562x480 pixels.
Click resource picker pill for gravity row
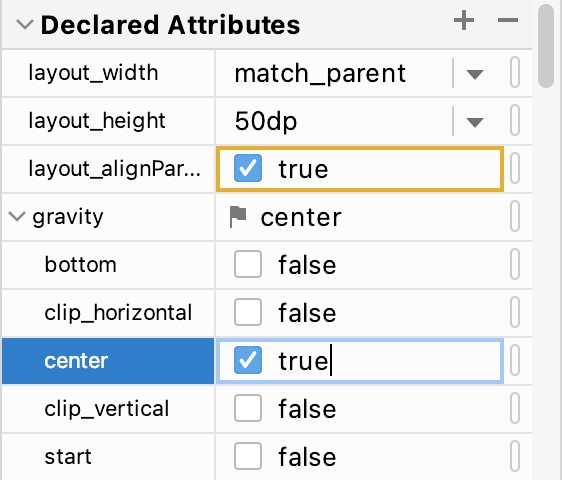(515, 217)
